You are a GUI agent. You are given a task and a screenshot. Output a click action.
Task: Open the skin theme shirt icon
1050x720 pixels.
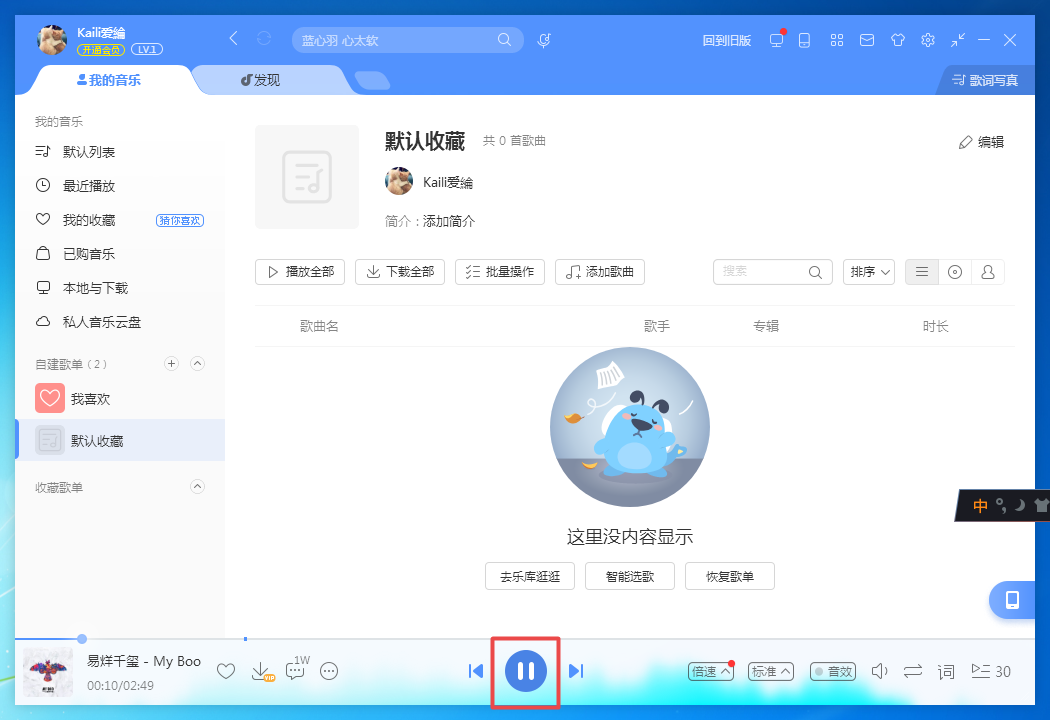(x=897, y=40)
